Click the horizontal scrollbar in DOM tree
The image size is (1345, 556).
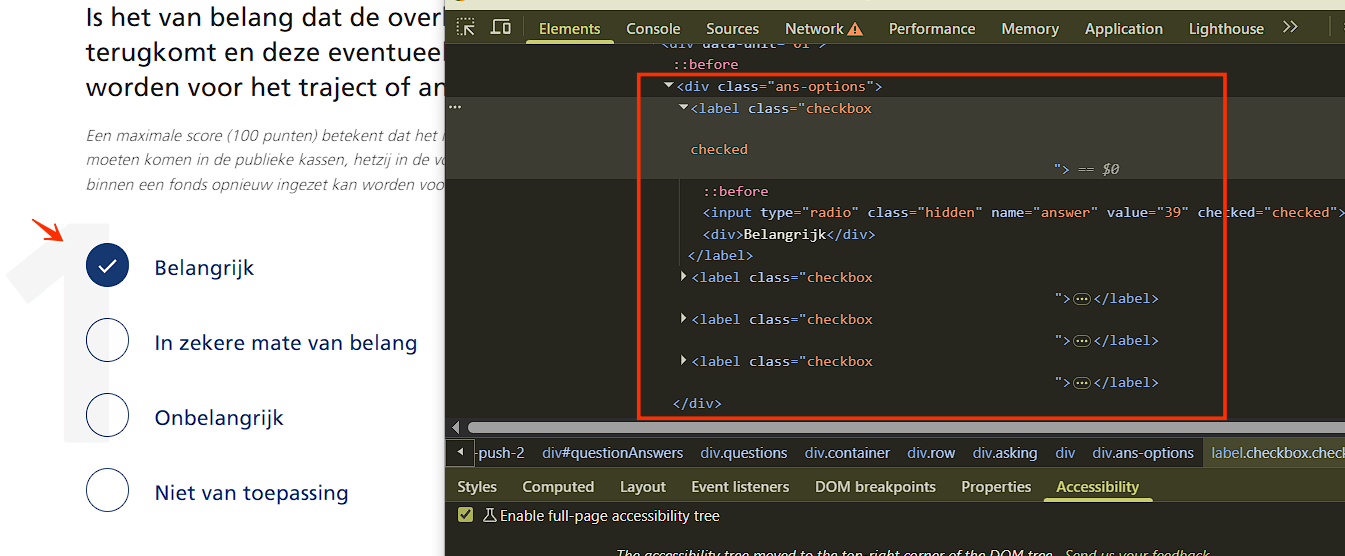click(900, 427)
